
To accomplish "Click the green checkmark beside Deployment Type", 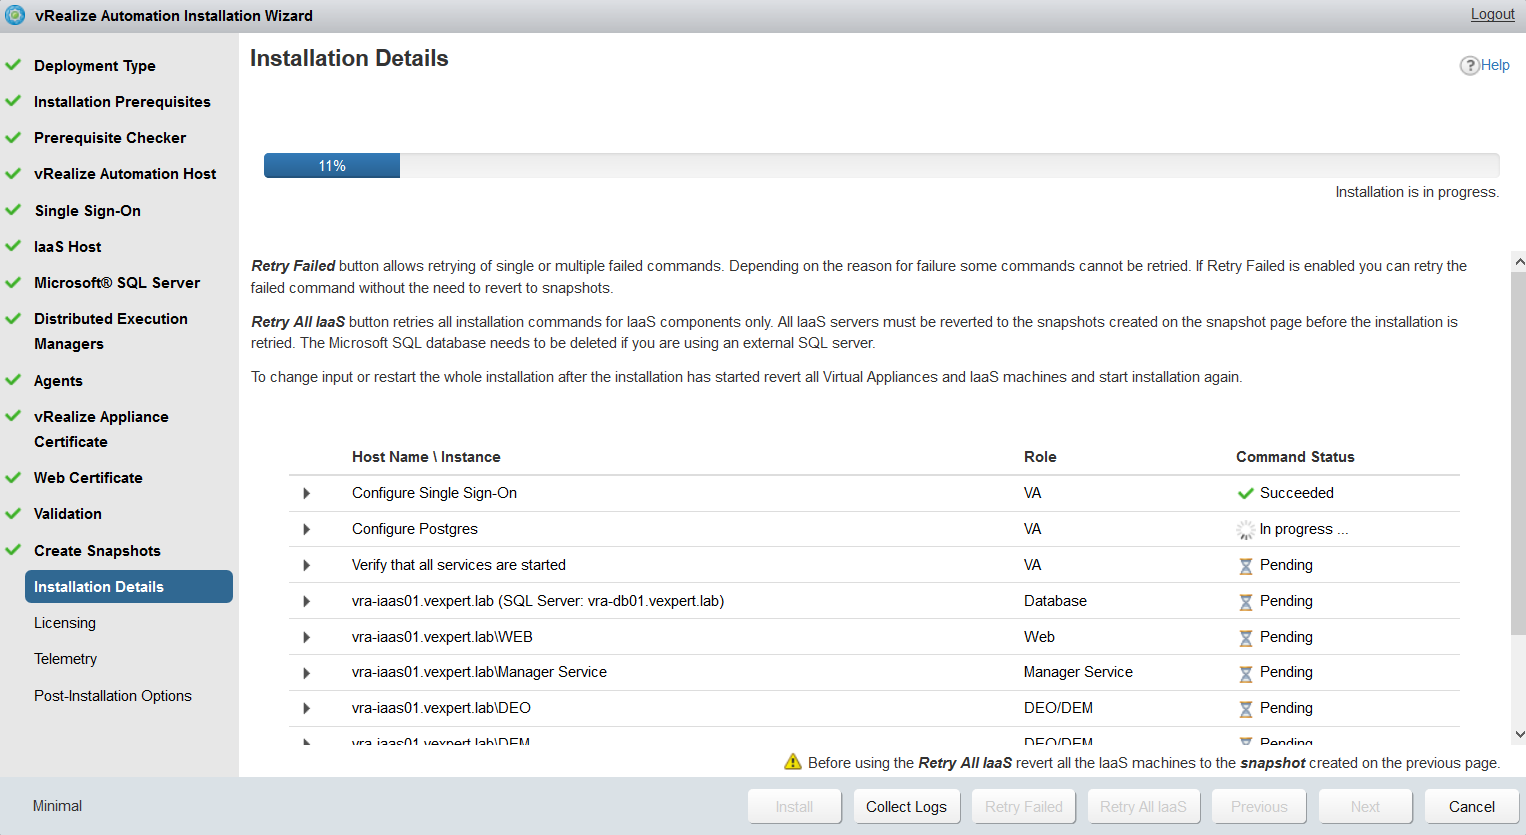I will pyautogui.click(x=13, y=65).
